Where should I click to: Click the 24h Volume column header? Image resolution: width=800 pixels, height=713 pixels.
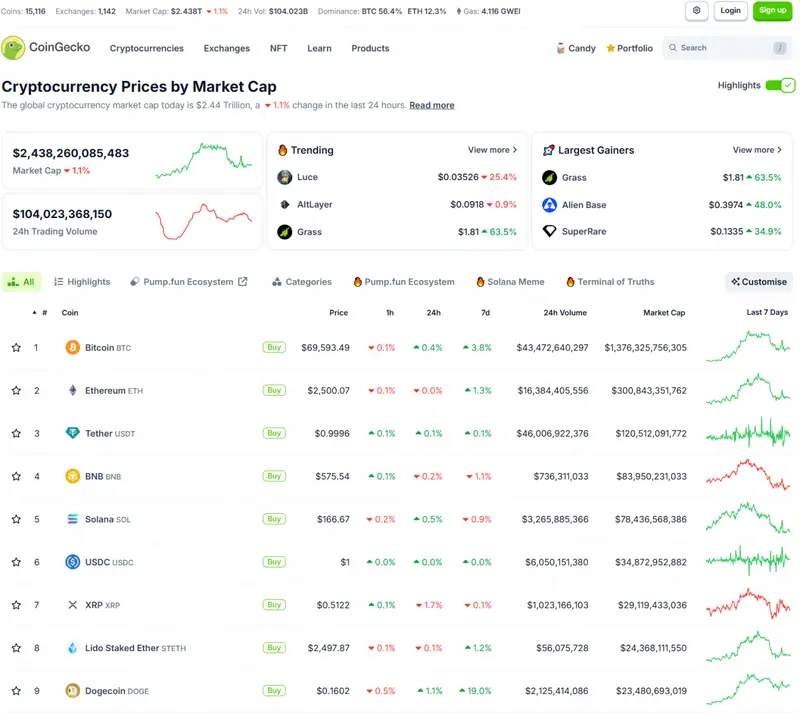pos(565,312)
